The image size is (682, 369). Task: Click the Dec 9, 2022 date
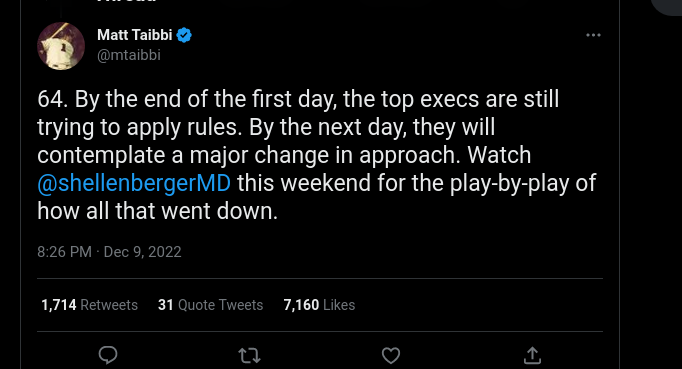(142, 252)
